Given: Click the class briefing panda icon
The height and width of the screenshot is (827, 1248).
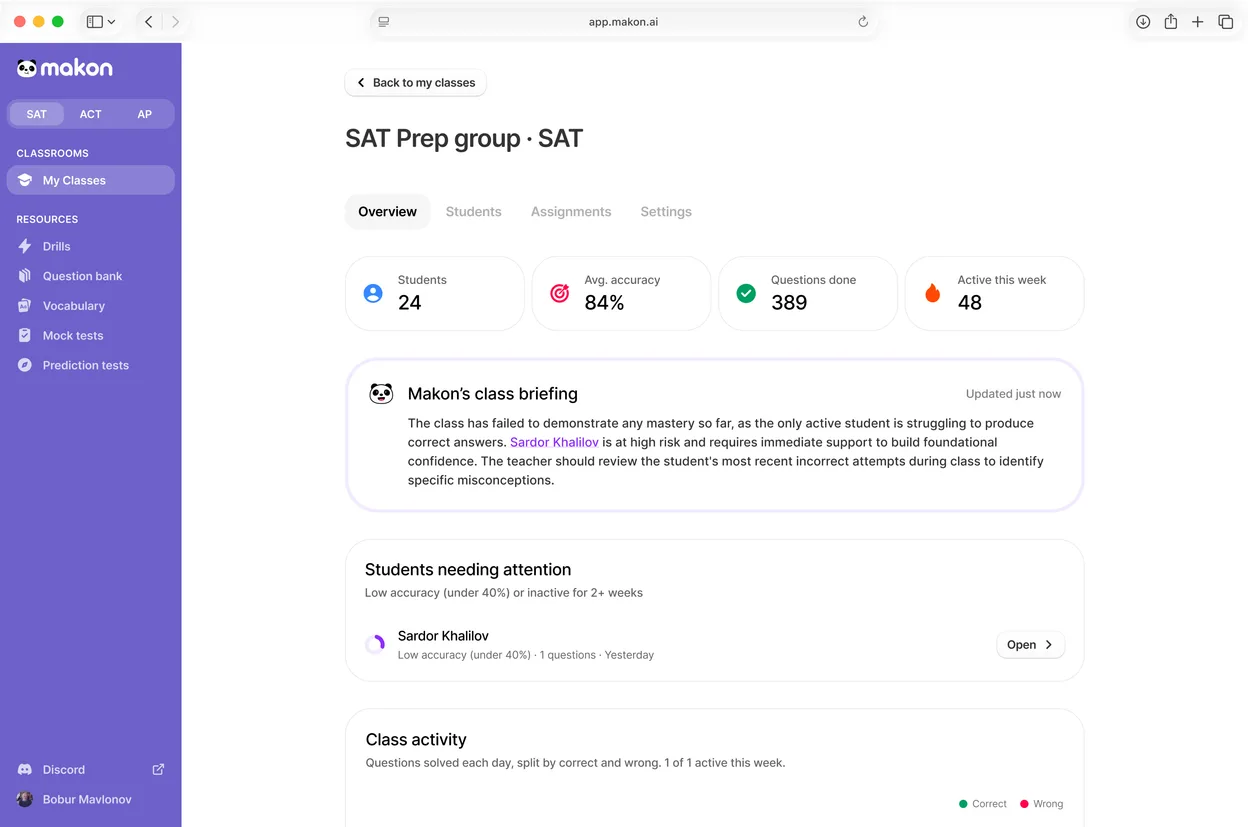Looking at the screenshot, I should (x=381, y=394).
